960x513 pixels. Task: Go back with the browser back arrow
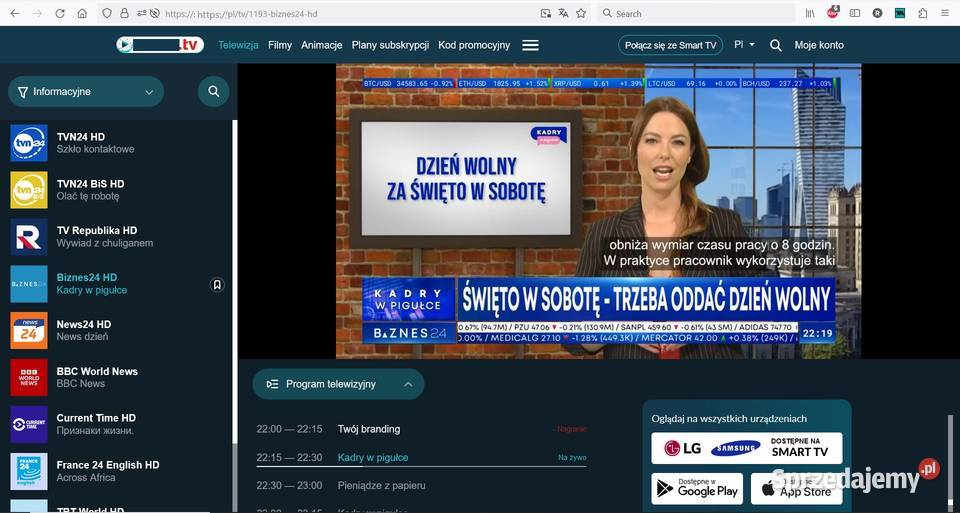point(15,13)
